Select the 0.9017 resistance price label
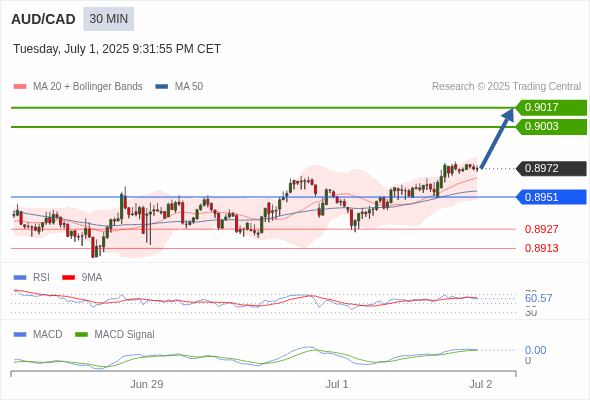 tap(551, 108)
